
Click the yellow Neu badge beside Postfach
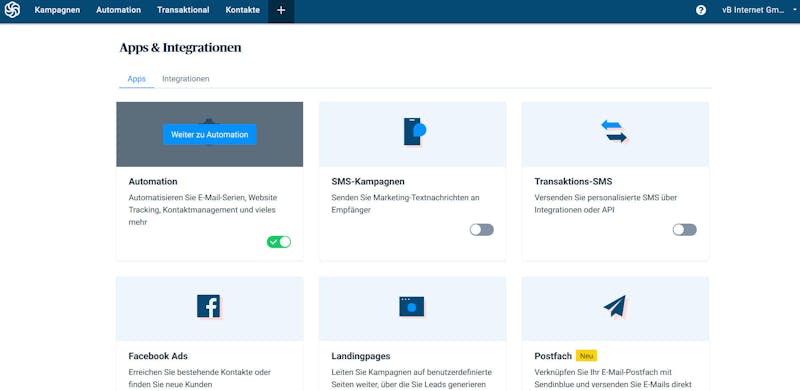(x=586, y=356)
